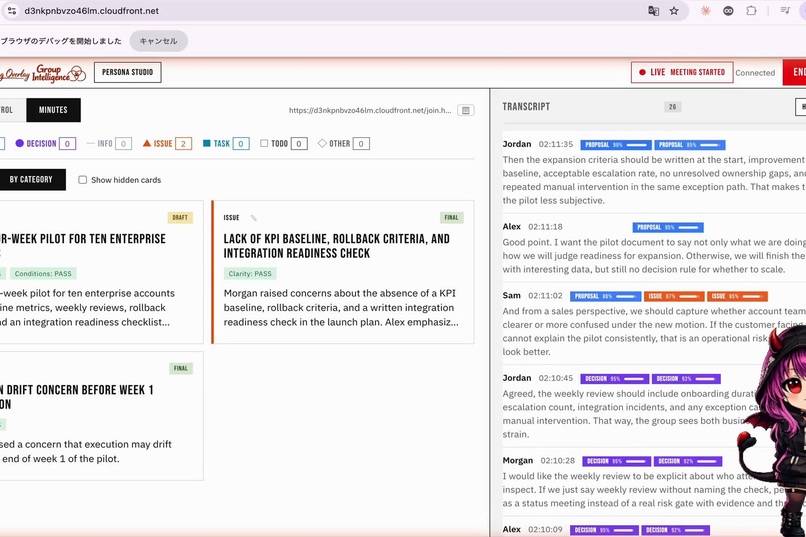Click speaker name Morgan in transcript
This screenshot has height=537, width=806.
pos(518,460)
